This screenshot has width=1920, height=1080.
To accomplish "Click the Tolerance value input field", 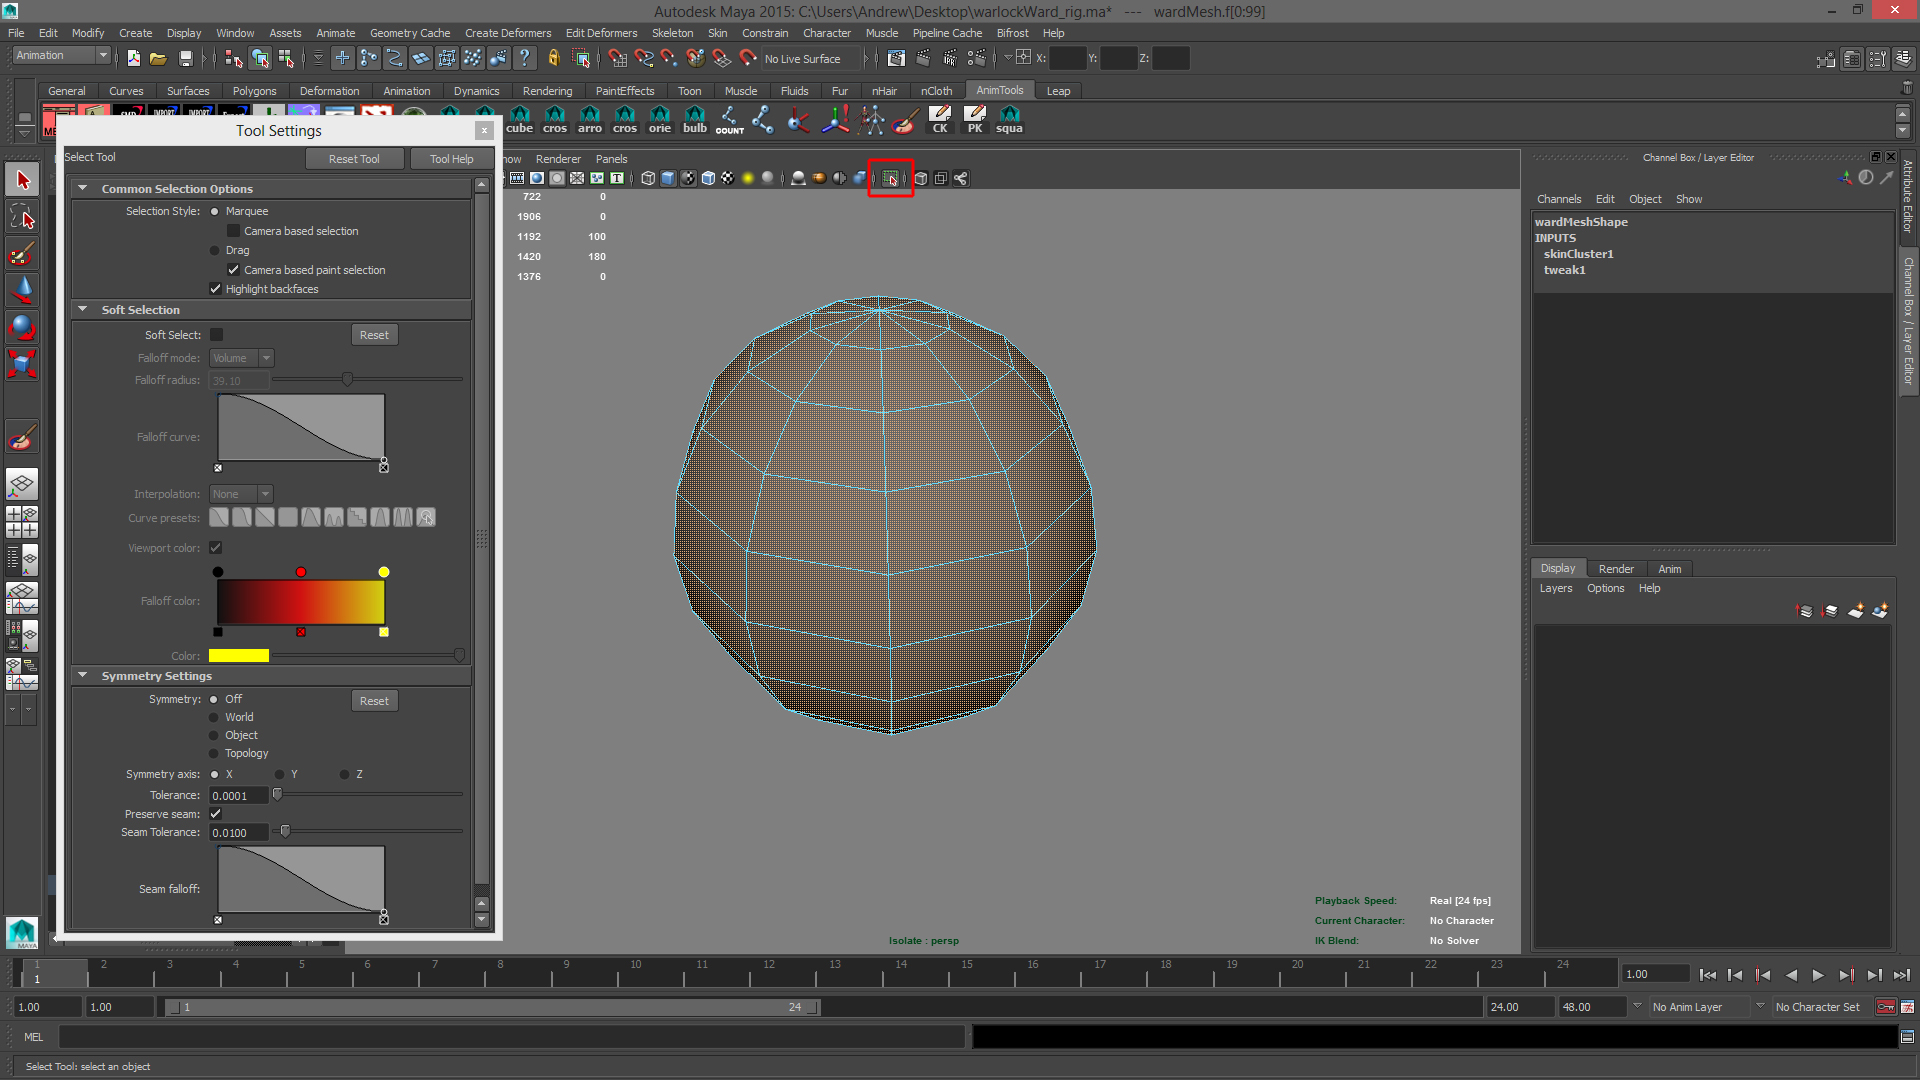I will coord(238,796).
